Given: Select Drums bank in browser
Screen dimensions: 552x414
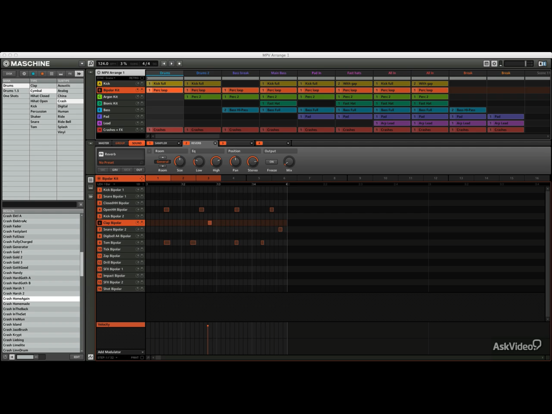Looking at the screenshot, I should 16,86.
